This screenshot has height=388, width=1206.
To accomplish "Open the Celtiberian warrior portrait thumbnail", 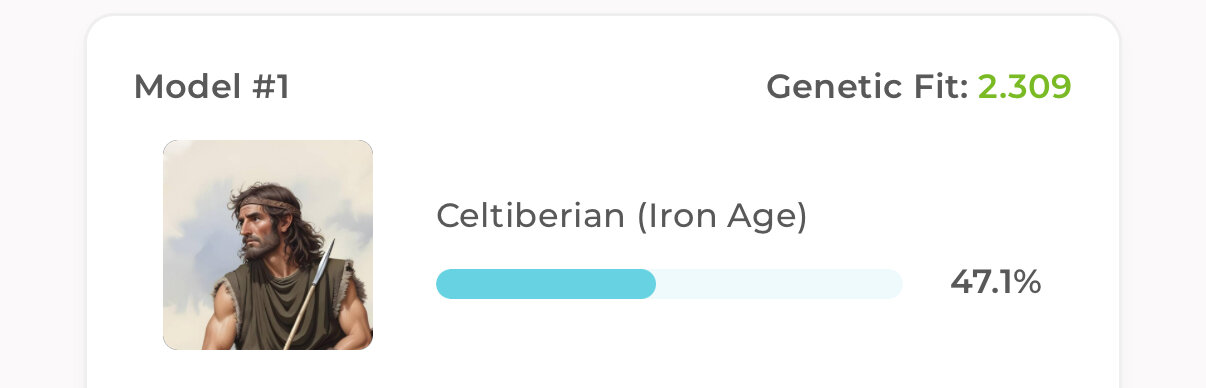I will (x=268, y=245).
